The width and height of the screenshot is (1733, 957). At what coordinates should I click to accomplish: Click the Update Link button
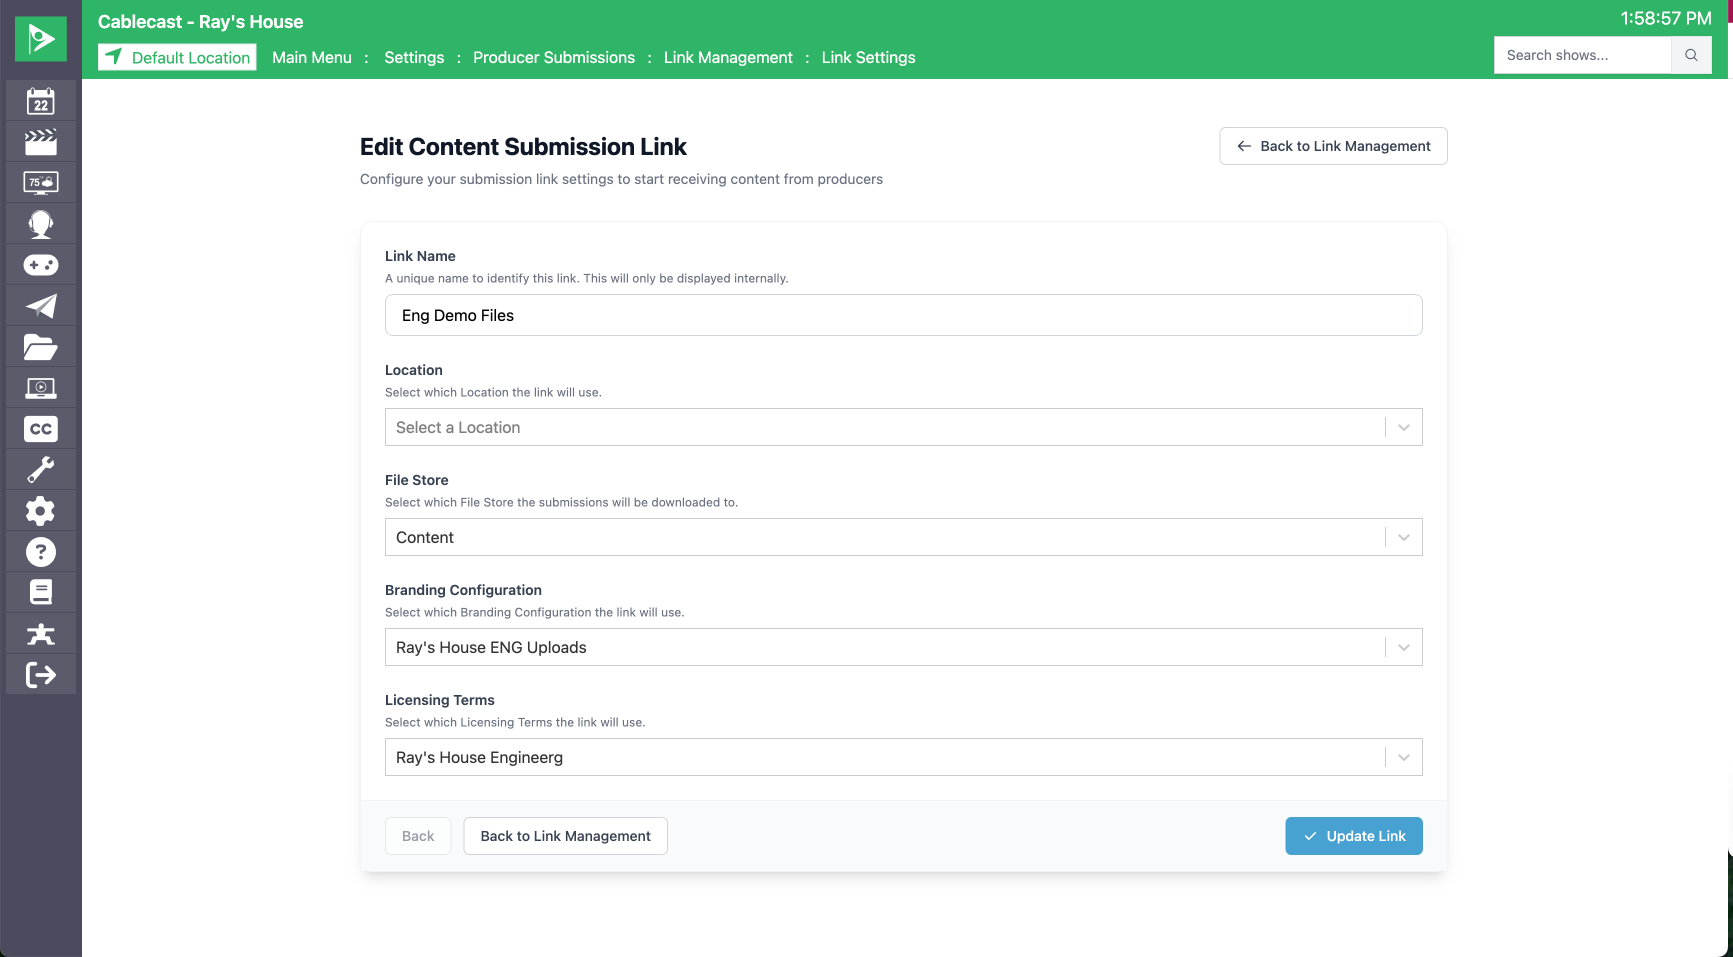(x=1354, y=836)
